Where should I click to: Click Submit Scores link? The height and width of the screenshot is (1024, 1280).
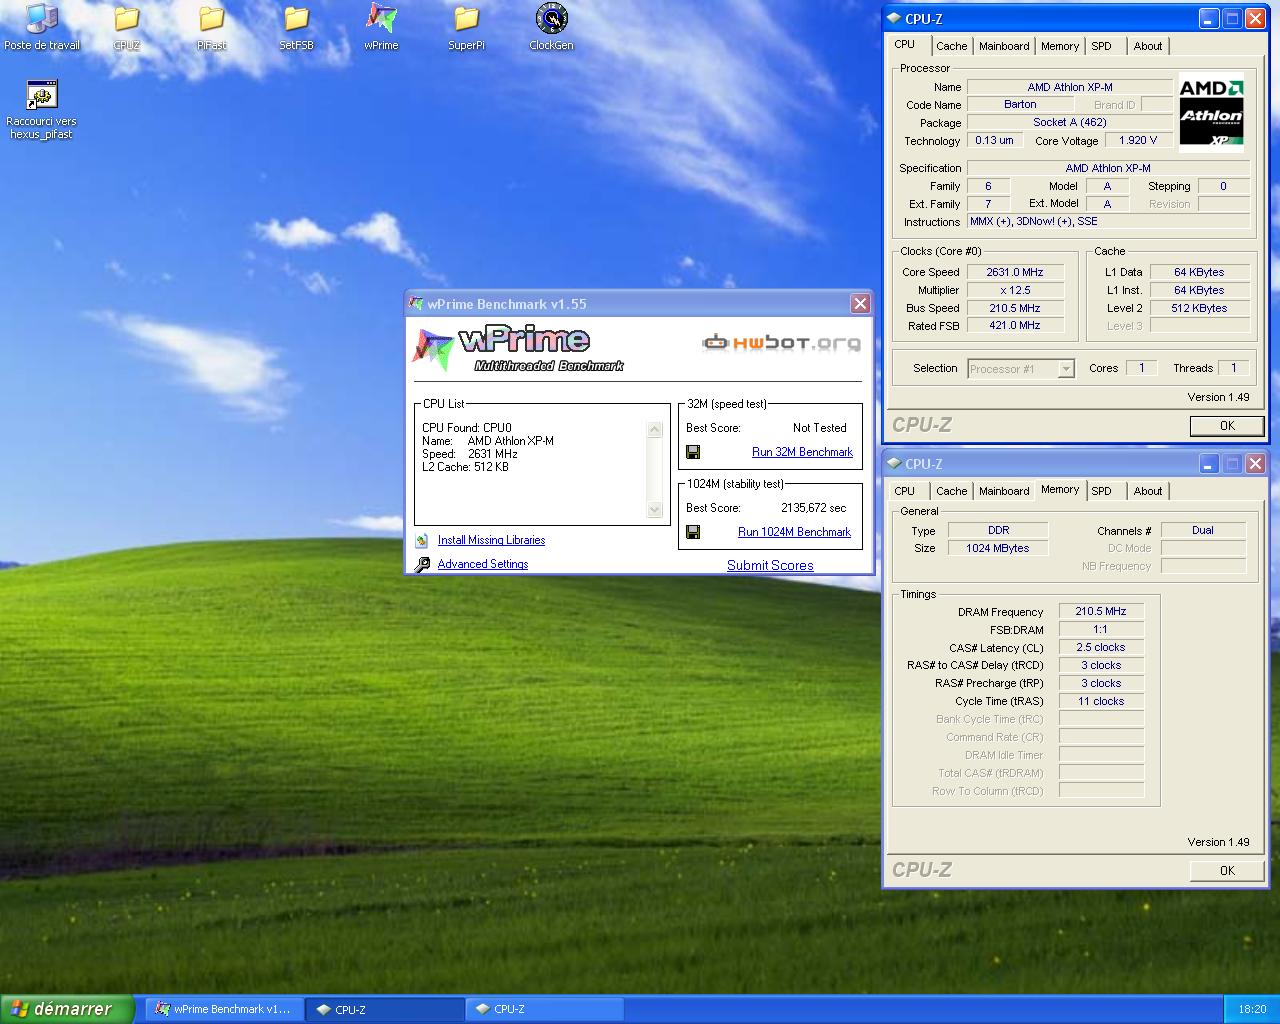770,565
